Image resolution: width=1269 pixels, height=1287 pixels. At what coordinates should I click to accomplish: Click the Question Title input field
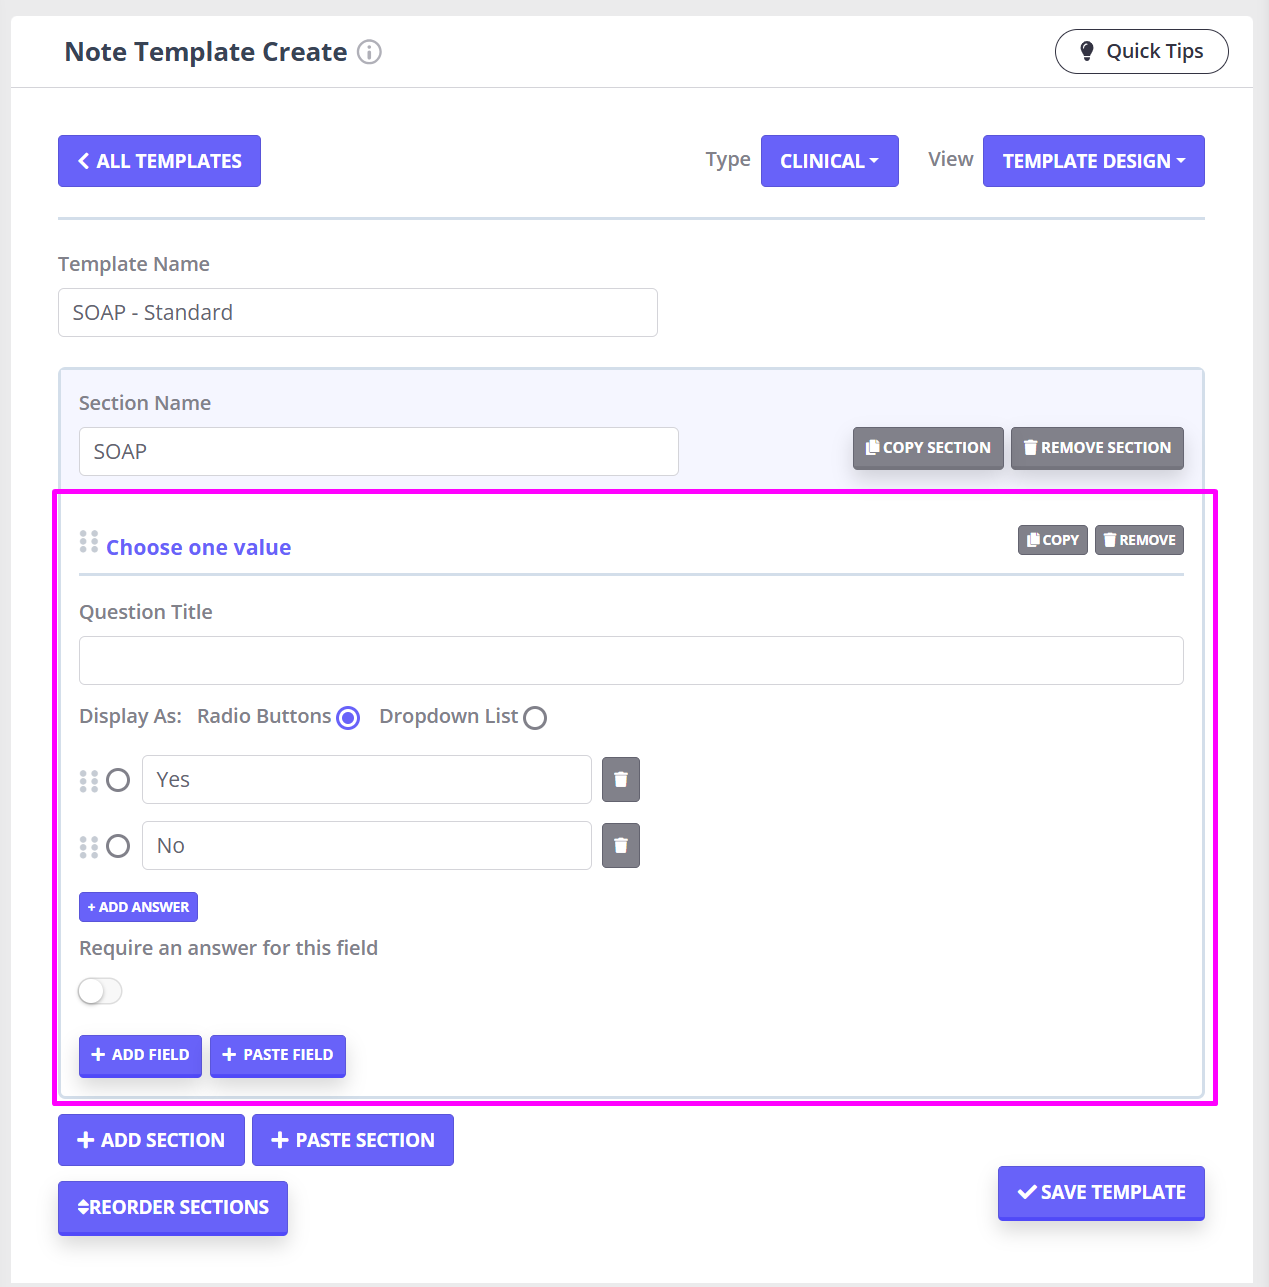(631, 661)
